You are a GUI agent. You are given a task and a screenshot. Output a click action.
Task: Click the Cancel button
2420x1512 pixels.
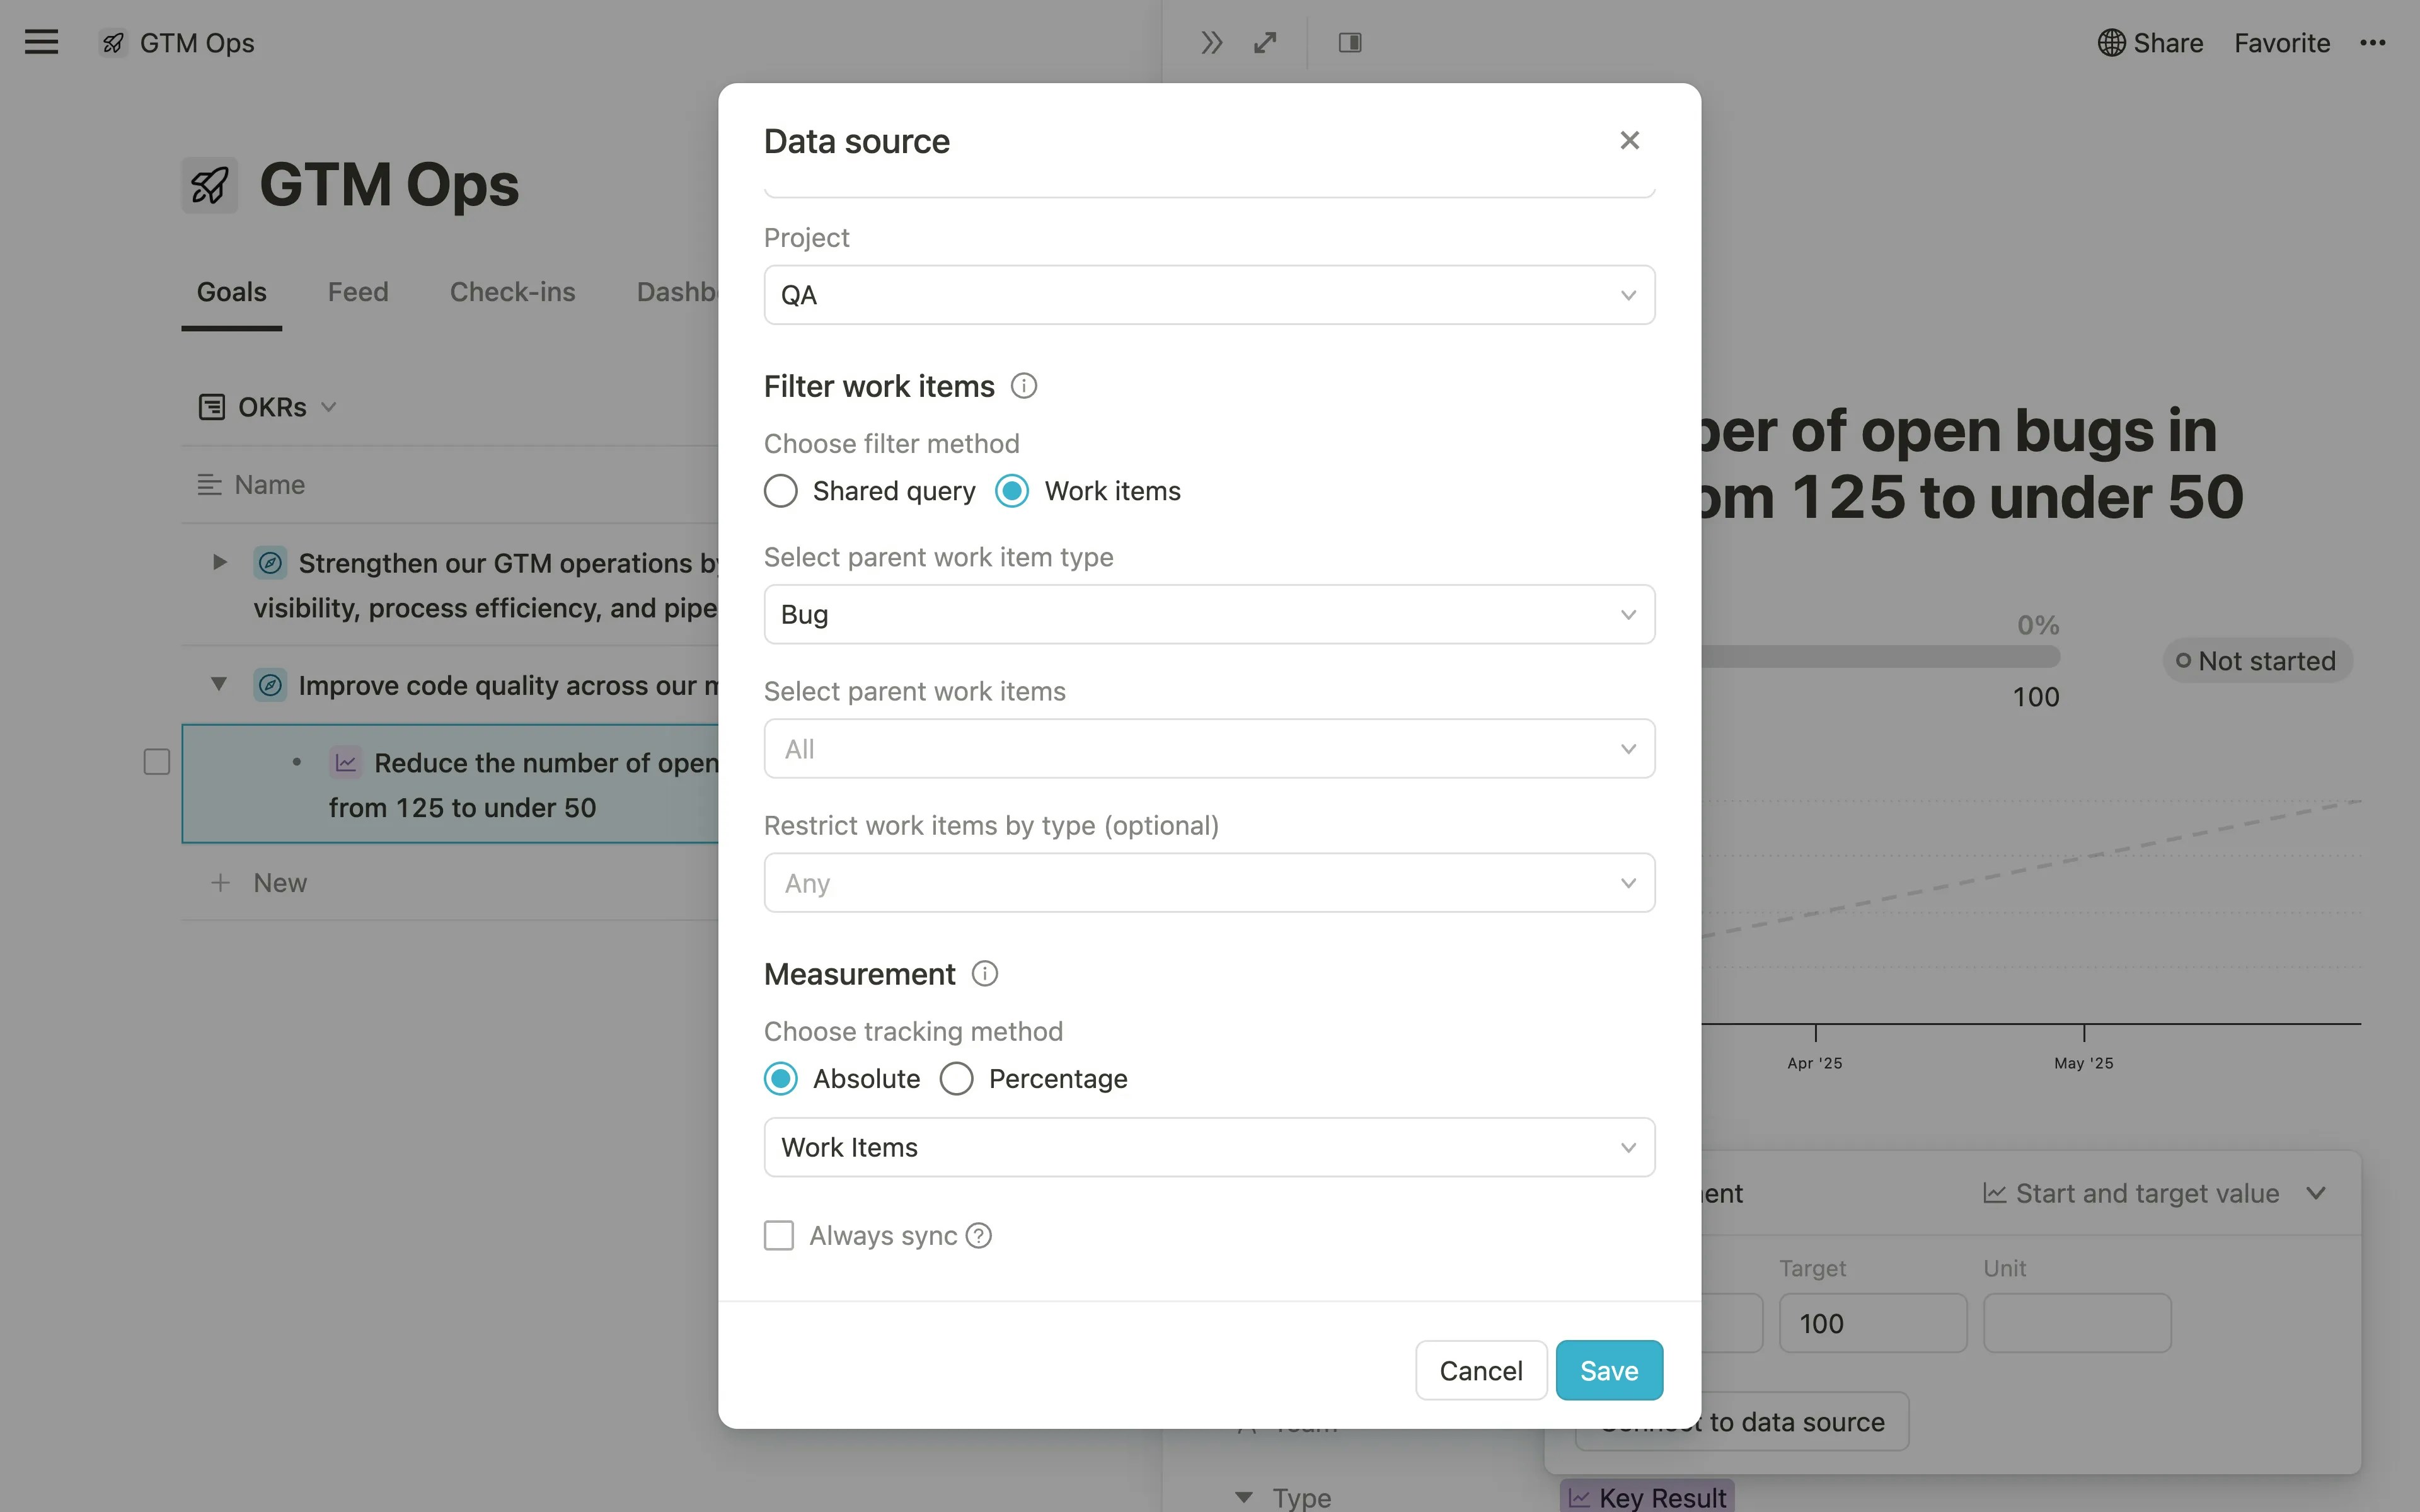point(1480,1370)
